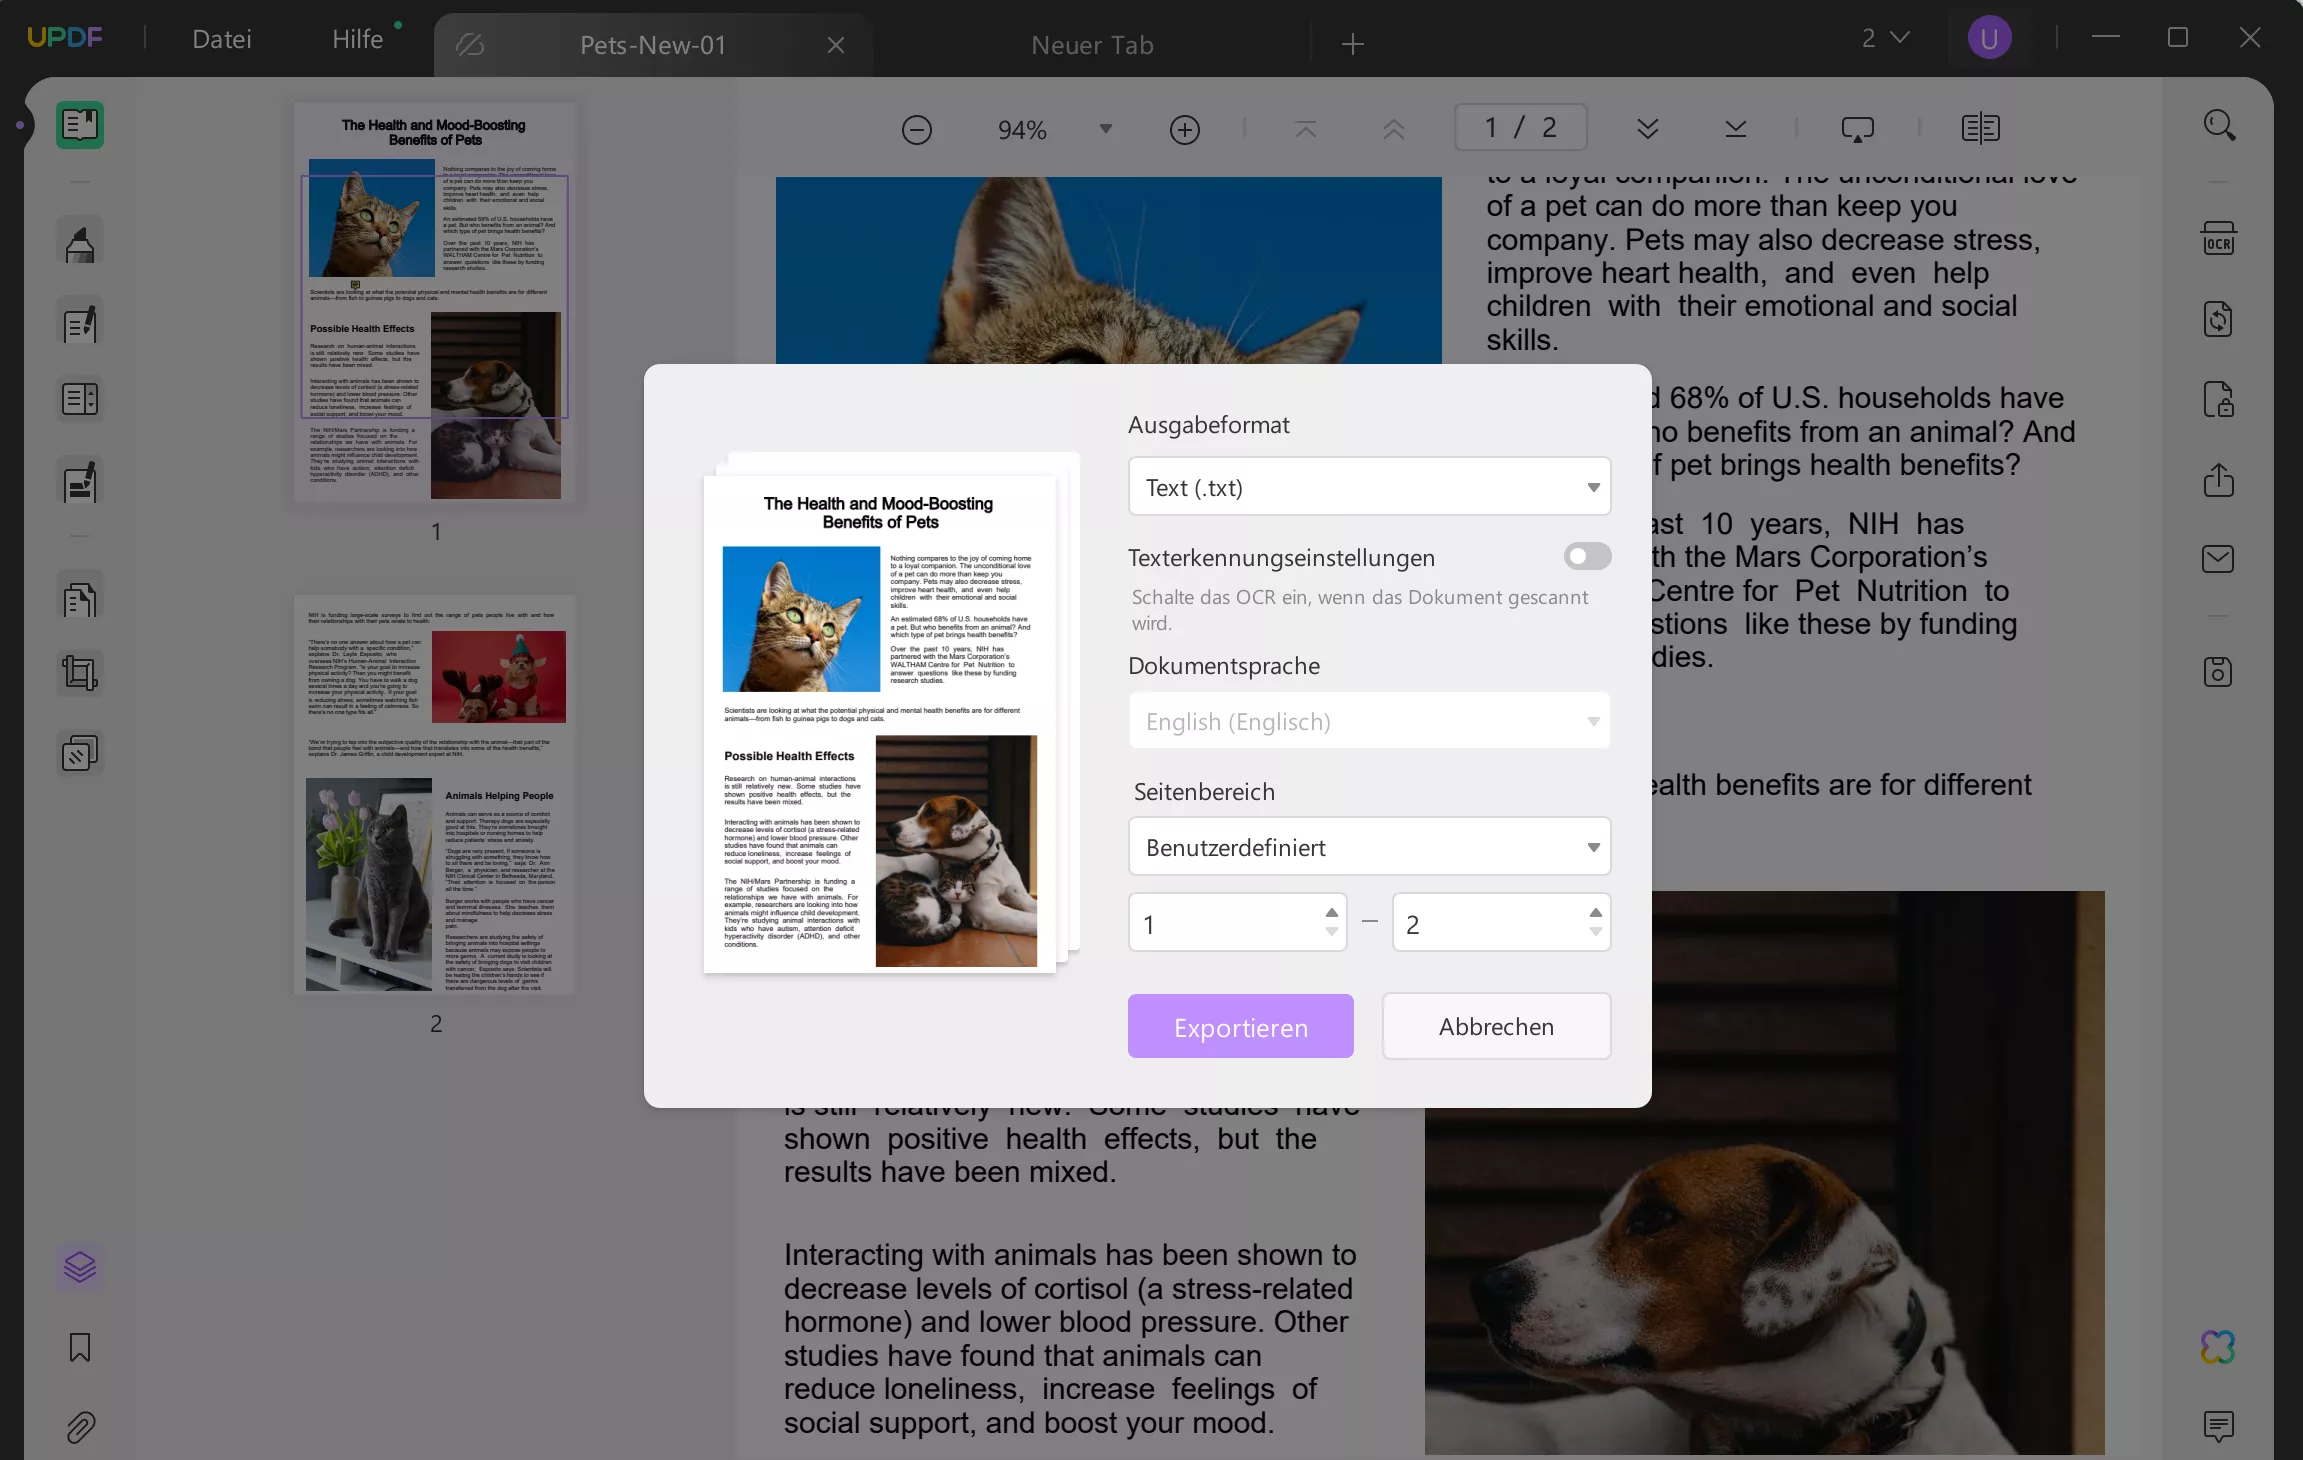Switch to the Neuer Tab tab
The height and width of the screenshot is (1460, 2303).
point(1092,44)
